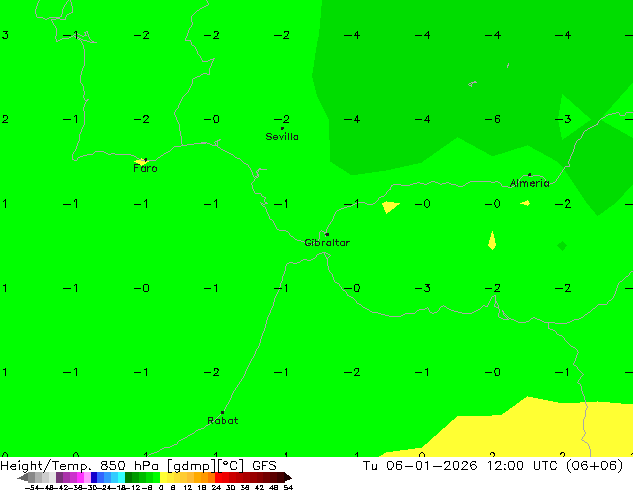Click the grey left arrow of the legend
The width and height of the screenshot is (634, 490).
pos(23,477)
